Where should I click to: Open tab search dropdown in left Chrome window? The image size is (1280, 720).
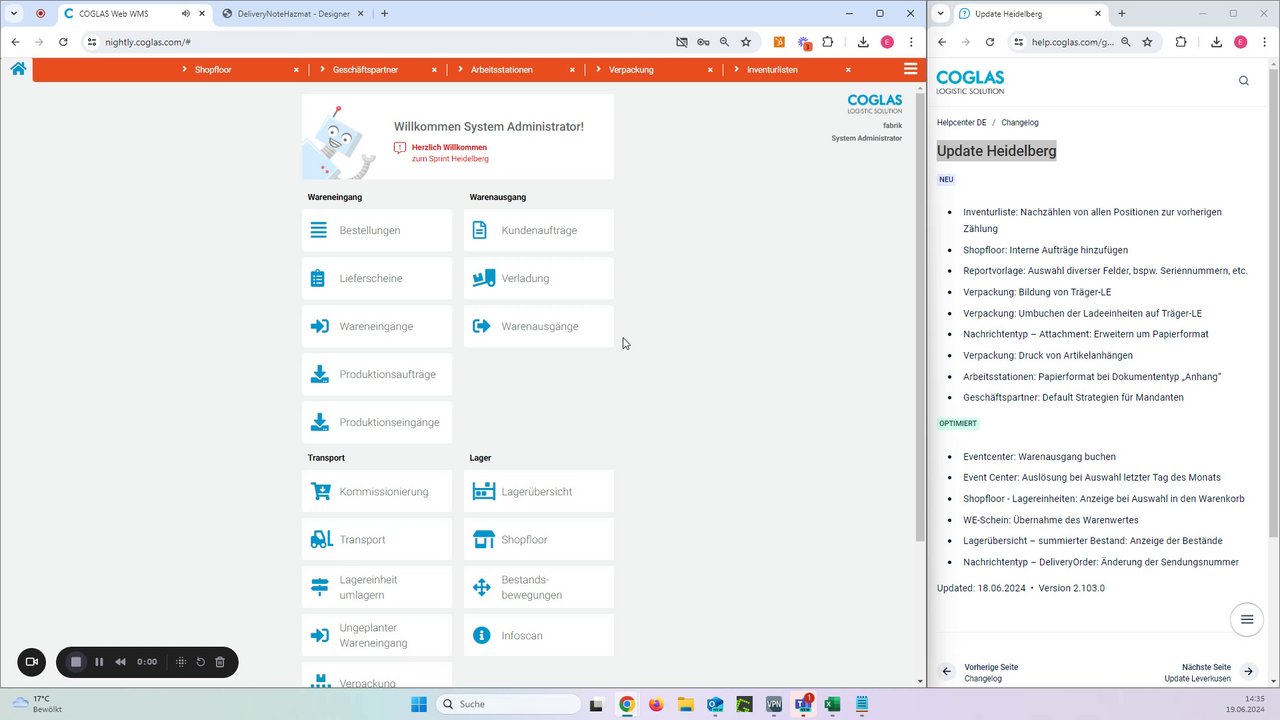[x=14, y=14]
